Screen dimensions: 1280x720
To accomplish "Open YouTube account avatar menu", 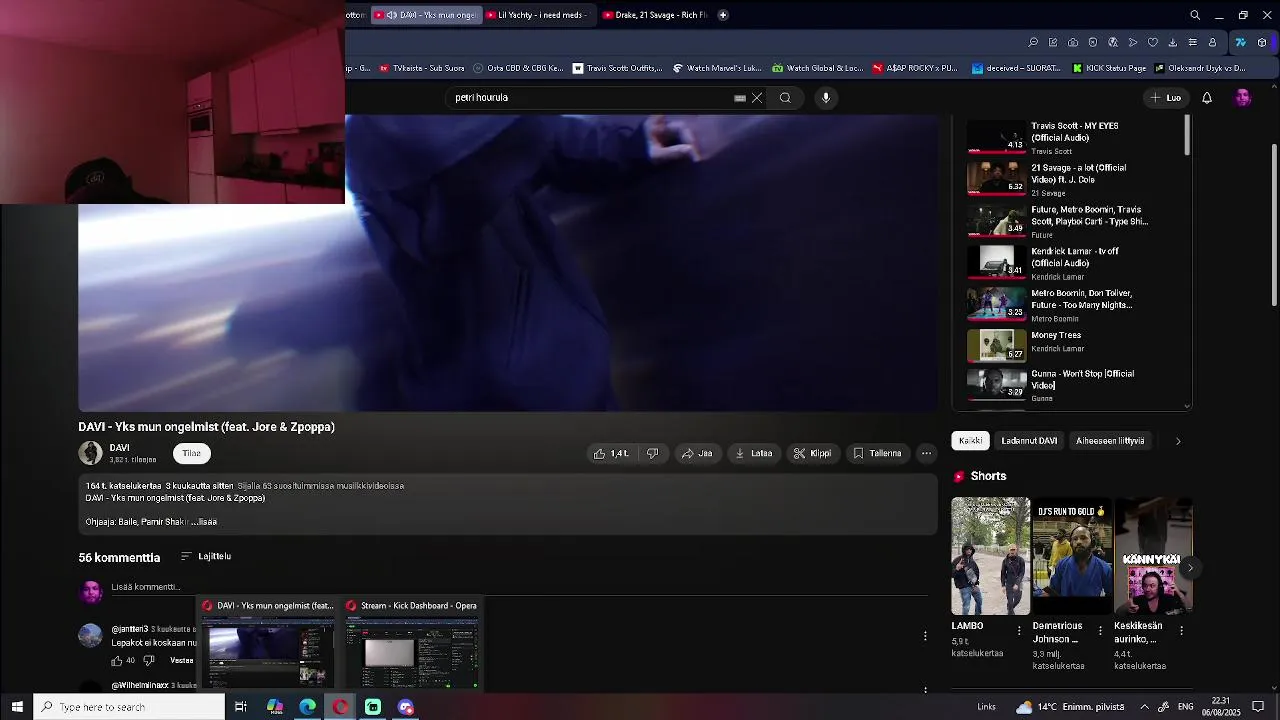I will pos(1243,98).
